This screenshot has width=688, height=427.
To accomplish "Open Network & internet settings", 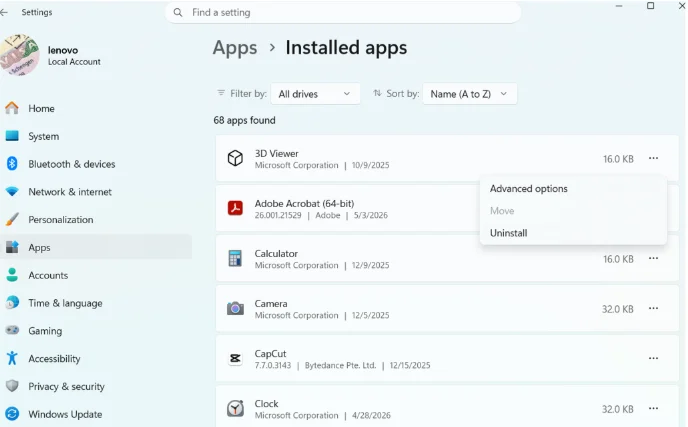I will [x=96, y=192].
